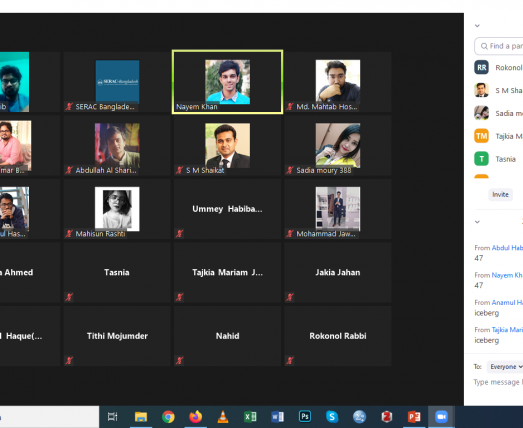Click muted mic icon on Tasnia tile
Screen dimensions: 523x428
[x=69, y=297]
